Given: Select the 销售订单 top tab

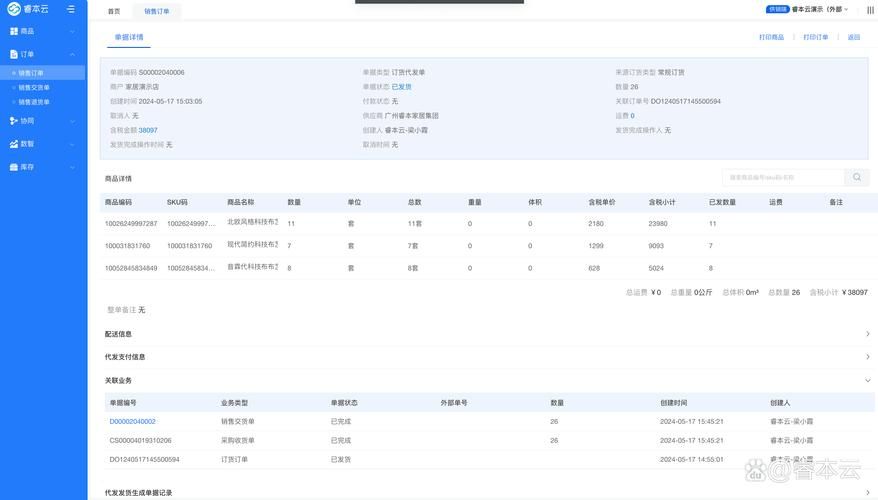Looking at the screenshot, I should tap(157, 11).
